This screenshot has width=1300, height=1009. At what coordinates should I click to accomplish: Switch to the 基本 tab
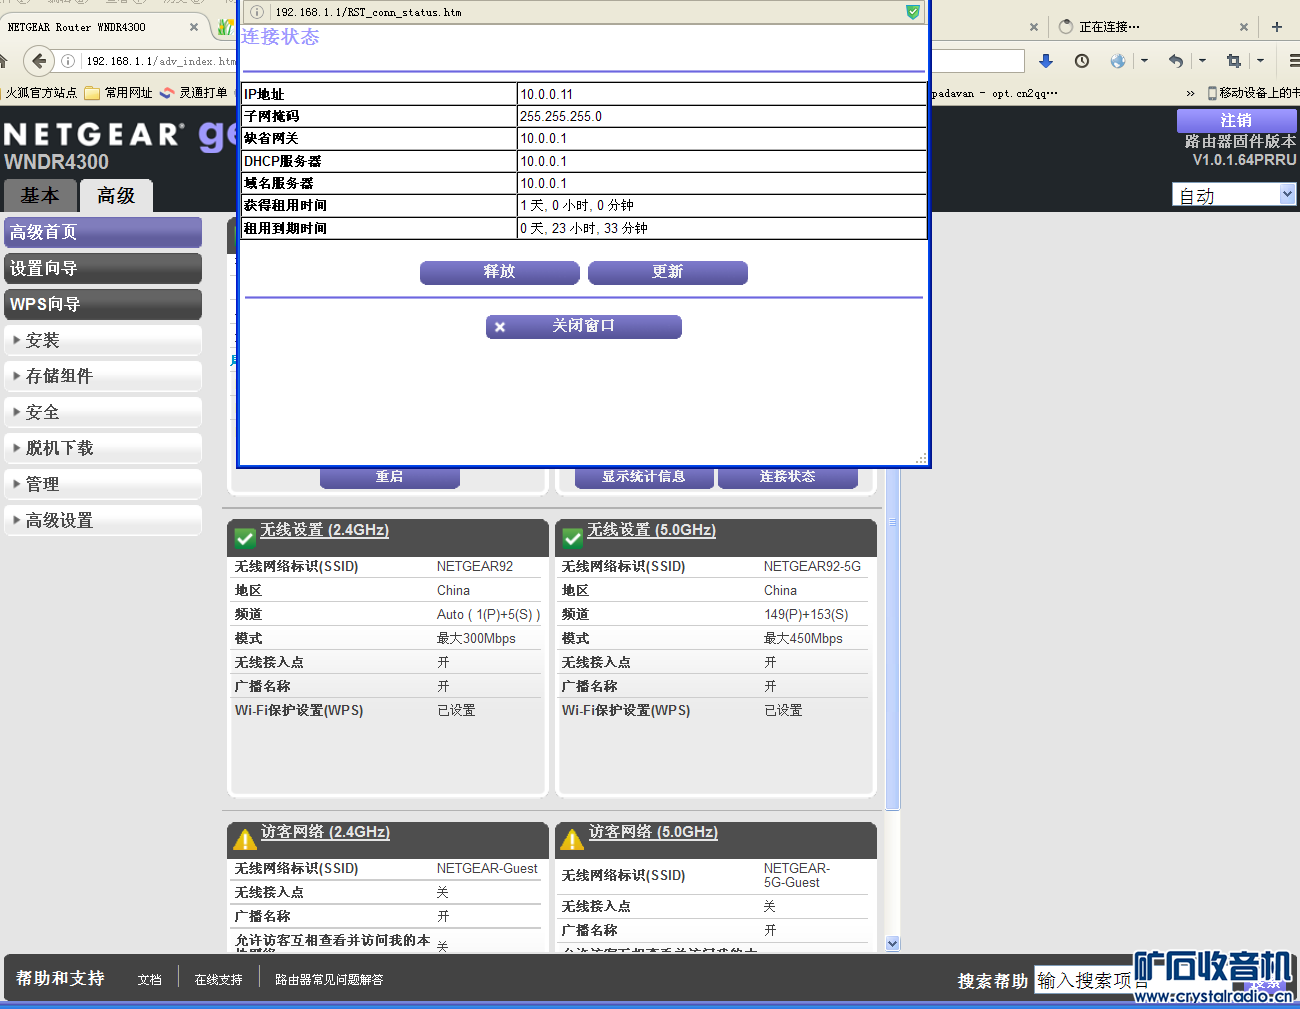coord(40,196)
